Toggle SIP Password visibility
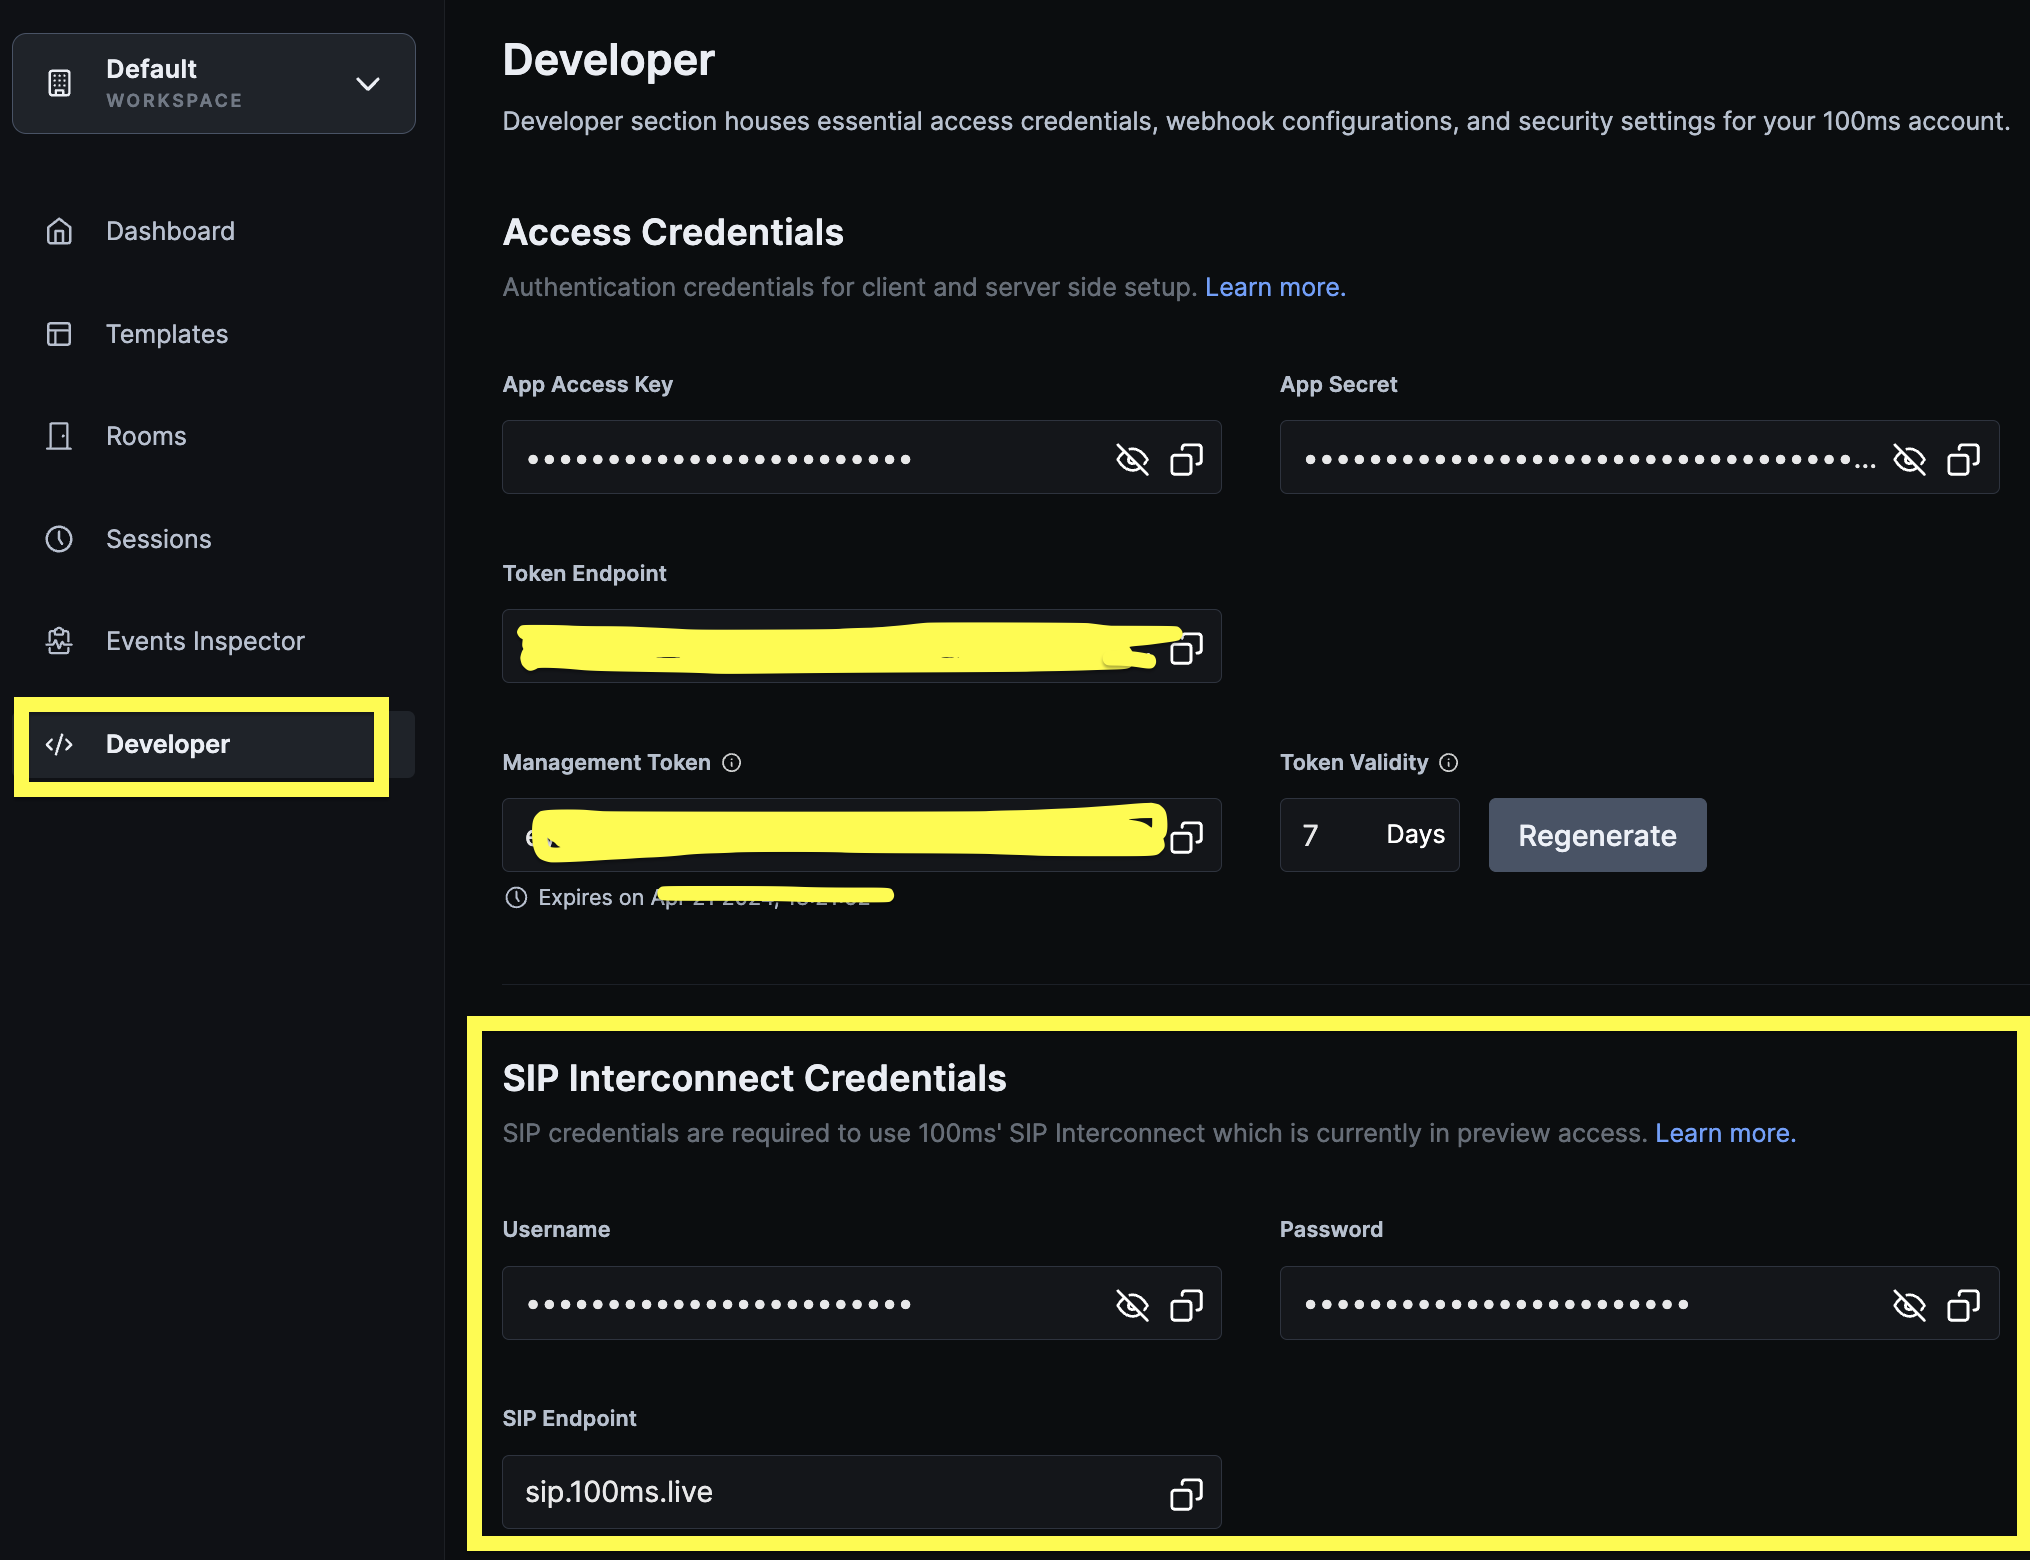Screen dimensions: 2030x1560 1909,1305
